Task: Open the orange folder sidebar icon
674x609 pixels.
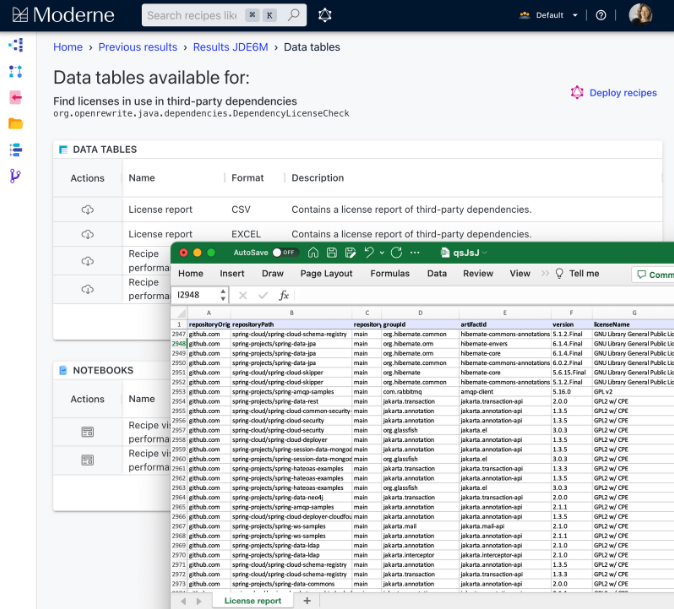Action: [x=16, y=124]
